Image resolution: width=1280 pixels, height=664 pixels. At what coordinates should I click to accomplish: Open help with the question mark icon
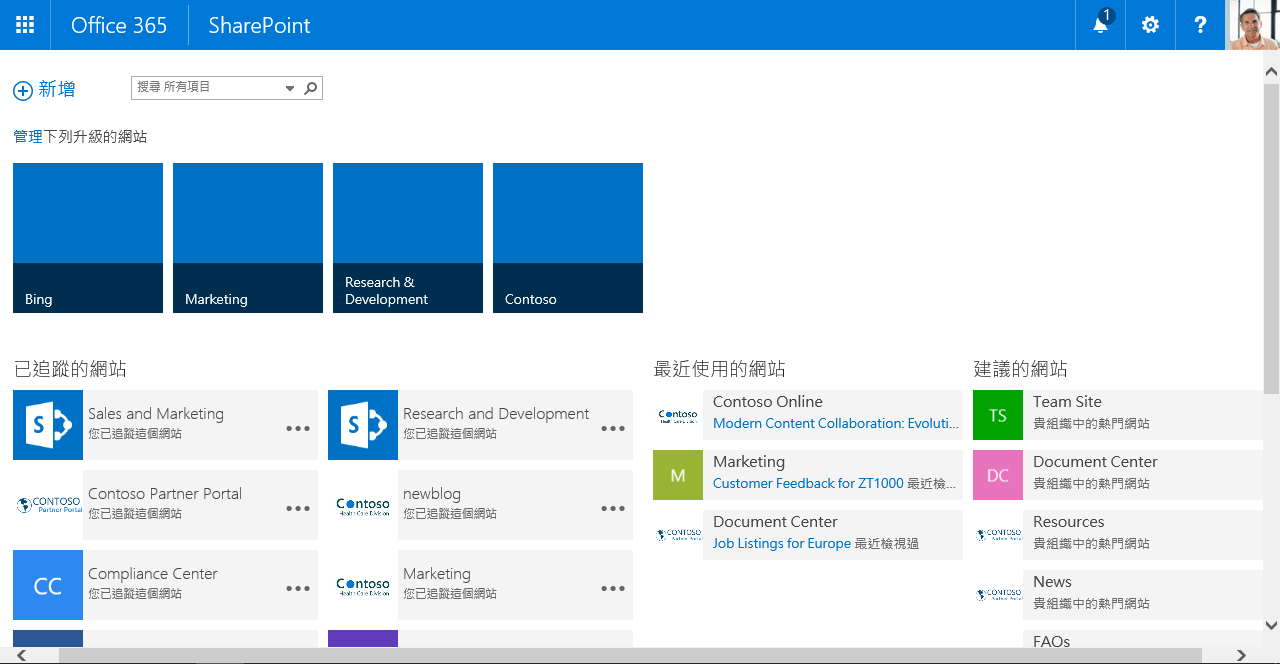pos(1199,25)
